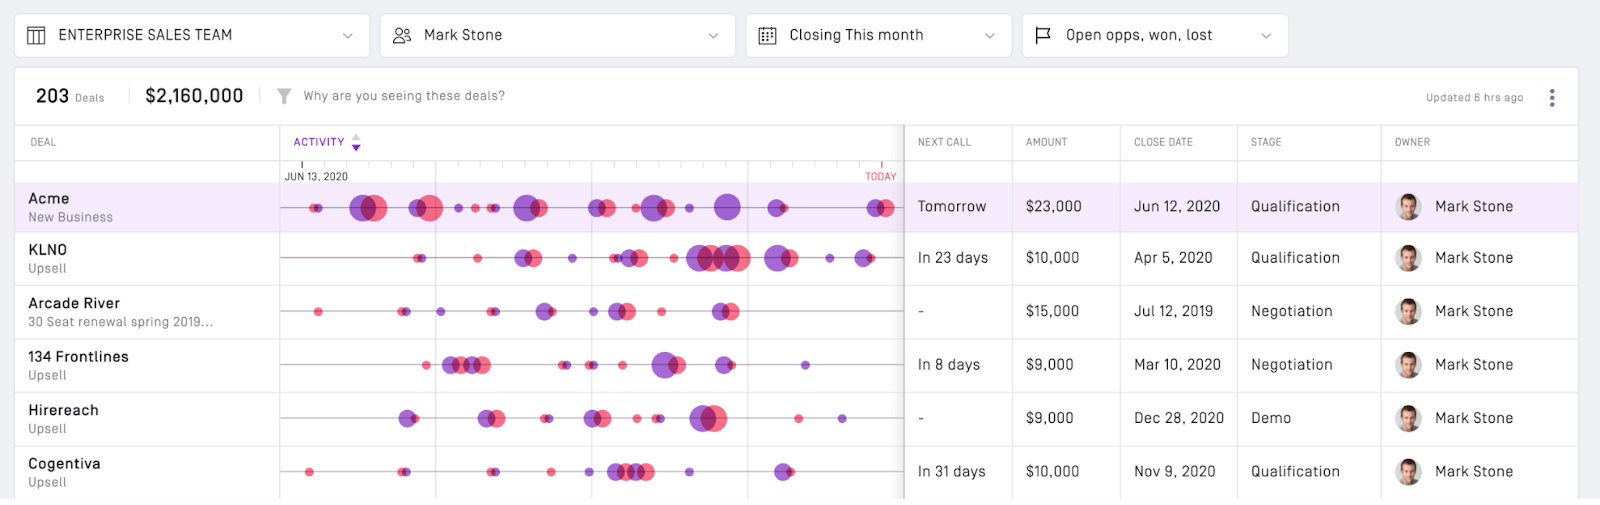This screenshot has height=505, width=1600.
Task: Click the Apr 5, 2020 close date
Action: 1173,258
